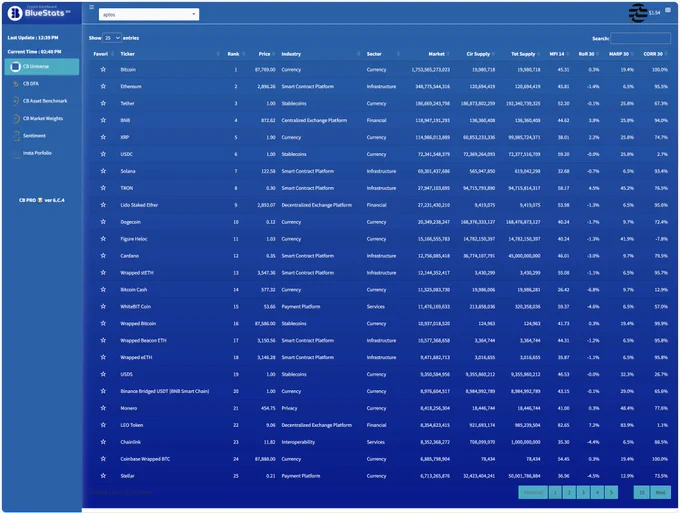Open CB Universe in sidebar
Screen dimensions: 680x513
(42, 66)
